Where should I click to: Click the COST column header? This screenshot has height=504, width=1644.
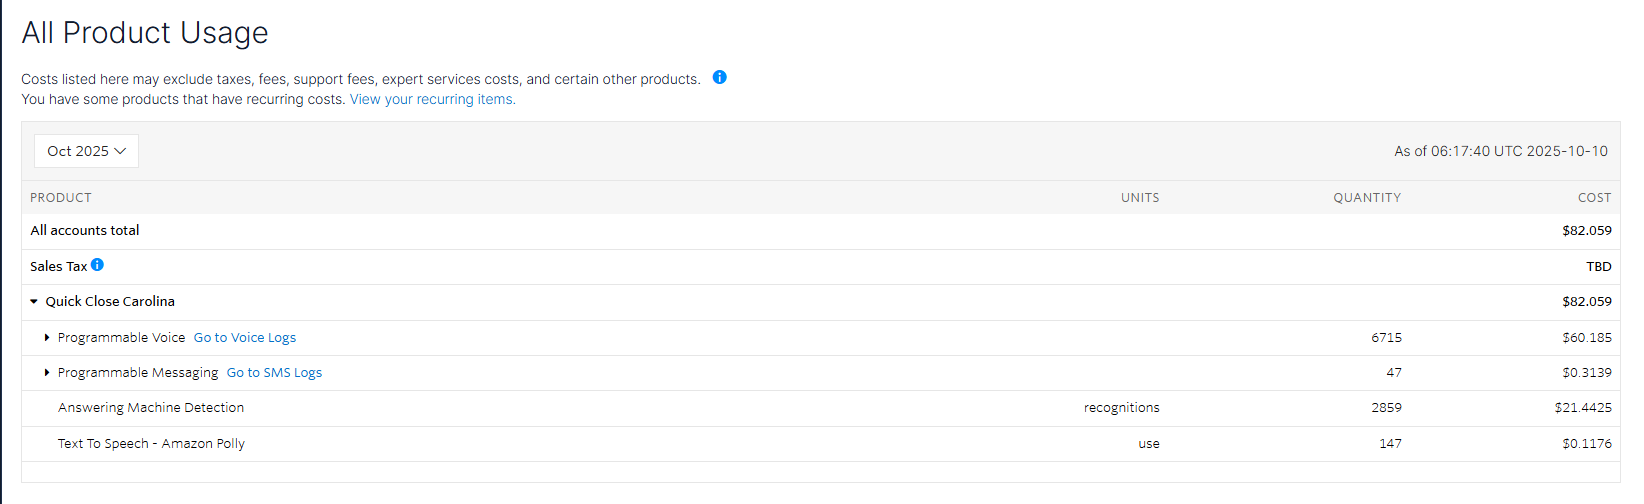tap(1594, 198)
